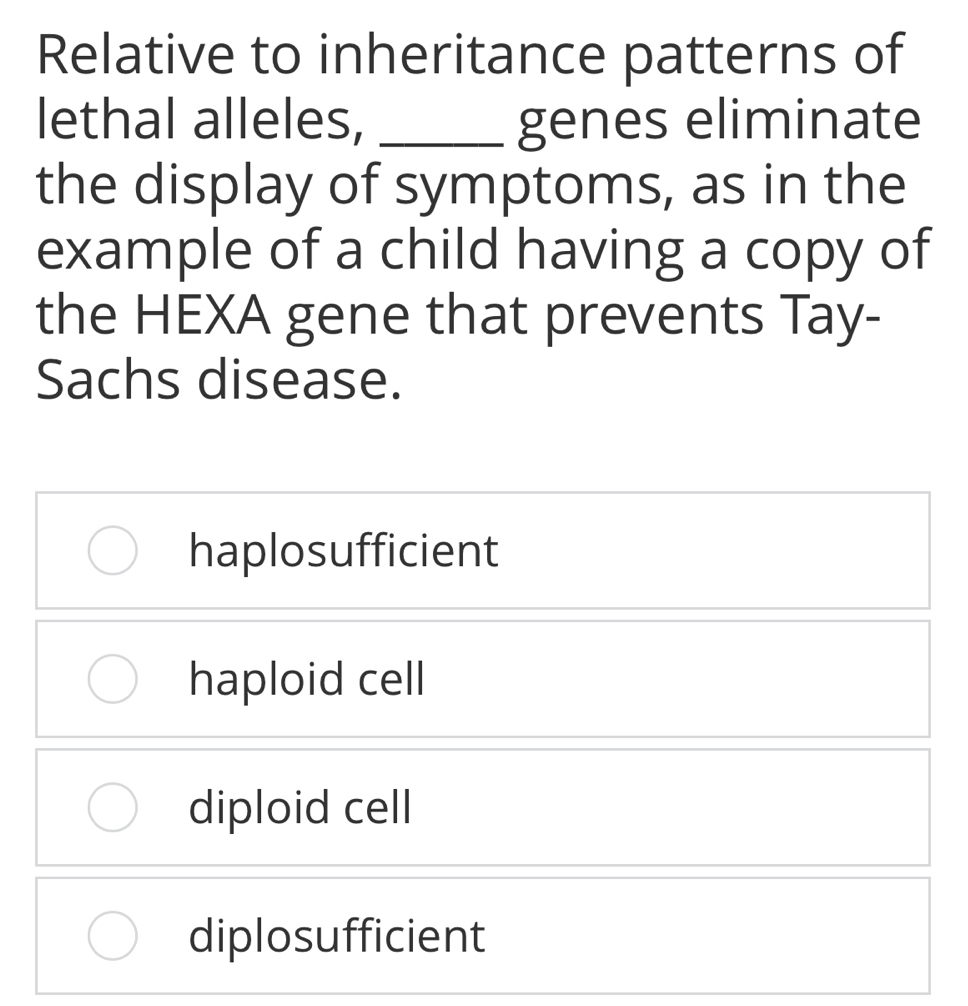Click the empty circle beside haploid cell
Screen dimensions: 968x1006
coord(112,679)
